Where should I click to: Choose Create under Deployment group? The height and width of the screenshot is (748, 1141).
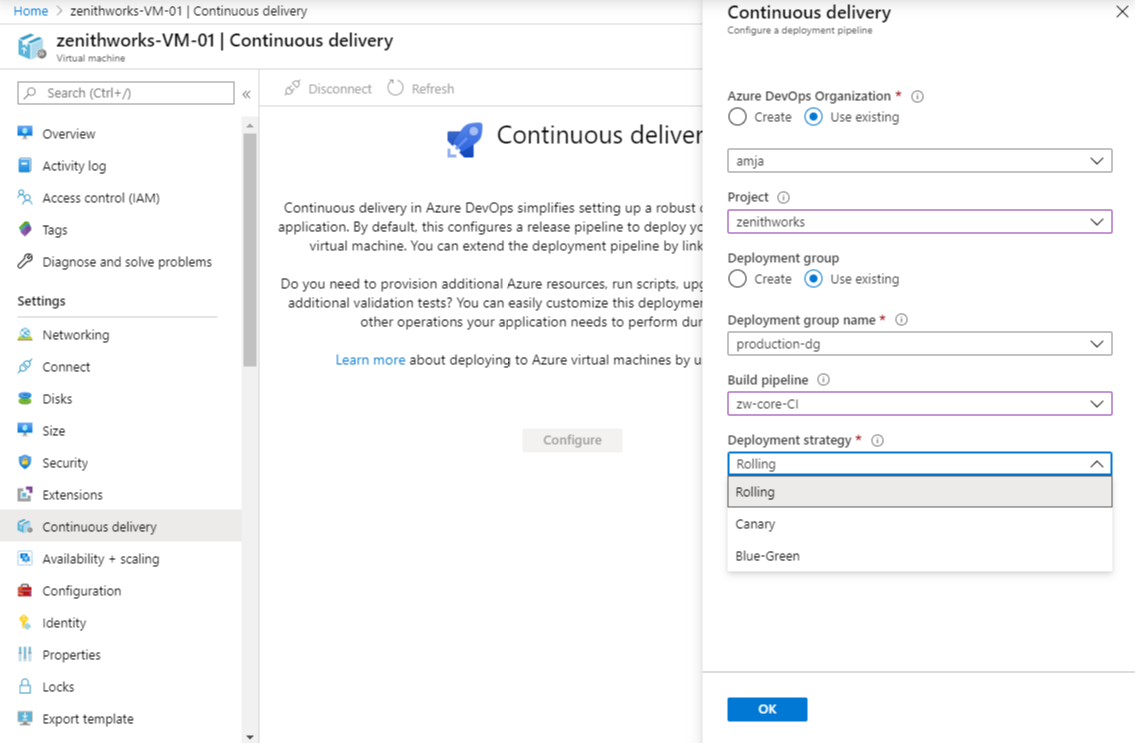click(x=737, y=279)
